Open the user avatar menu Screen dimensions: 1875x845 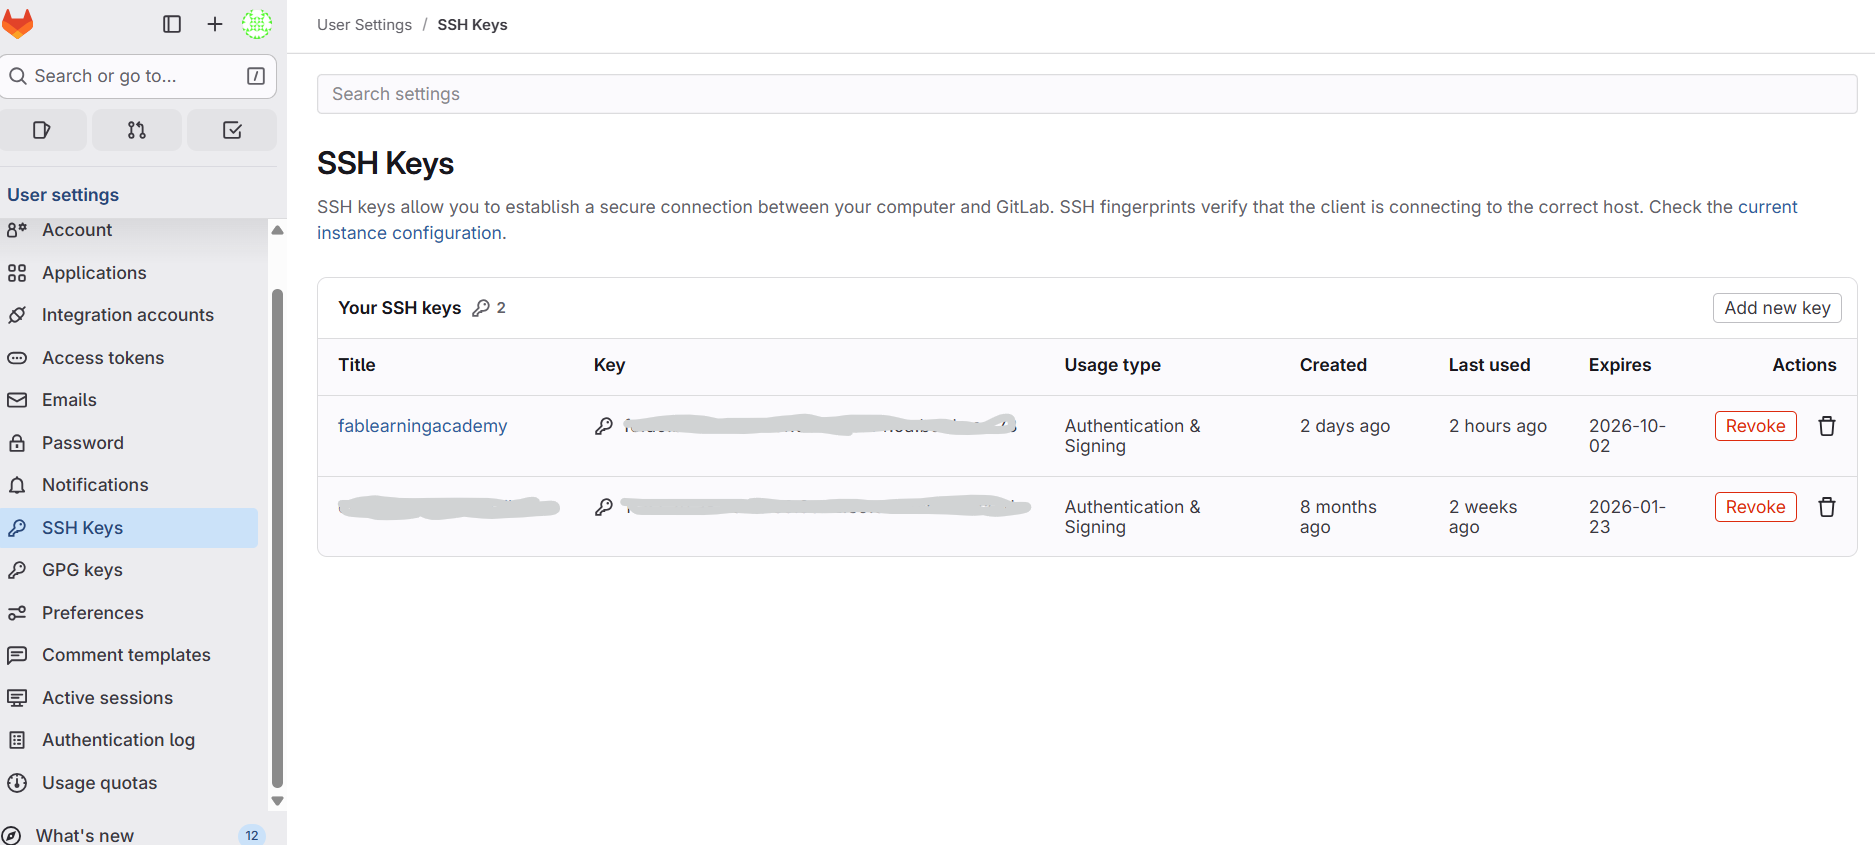tap(257, 24)
